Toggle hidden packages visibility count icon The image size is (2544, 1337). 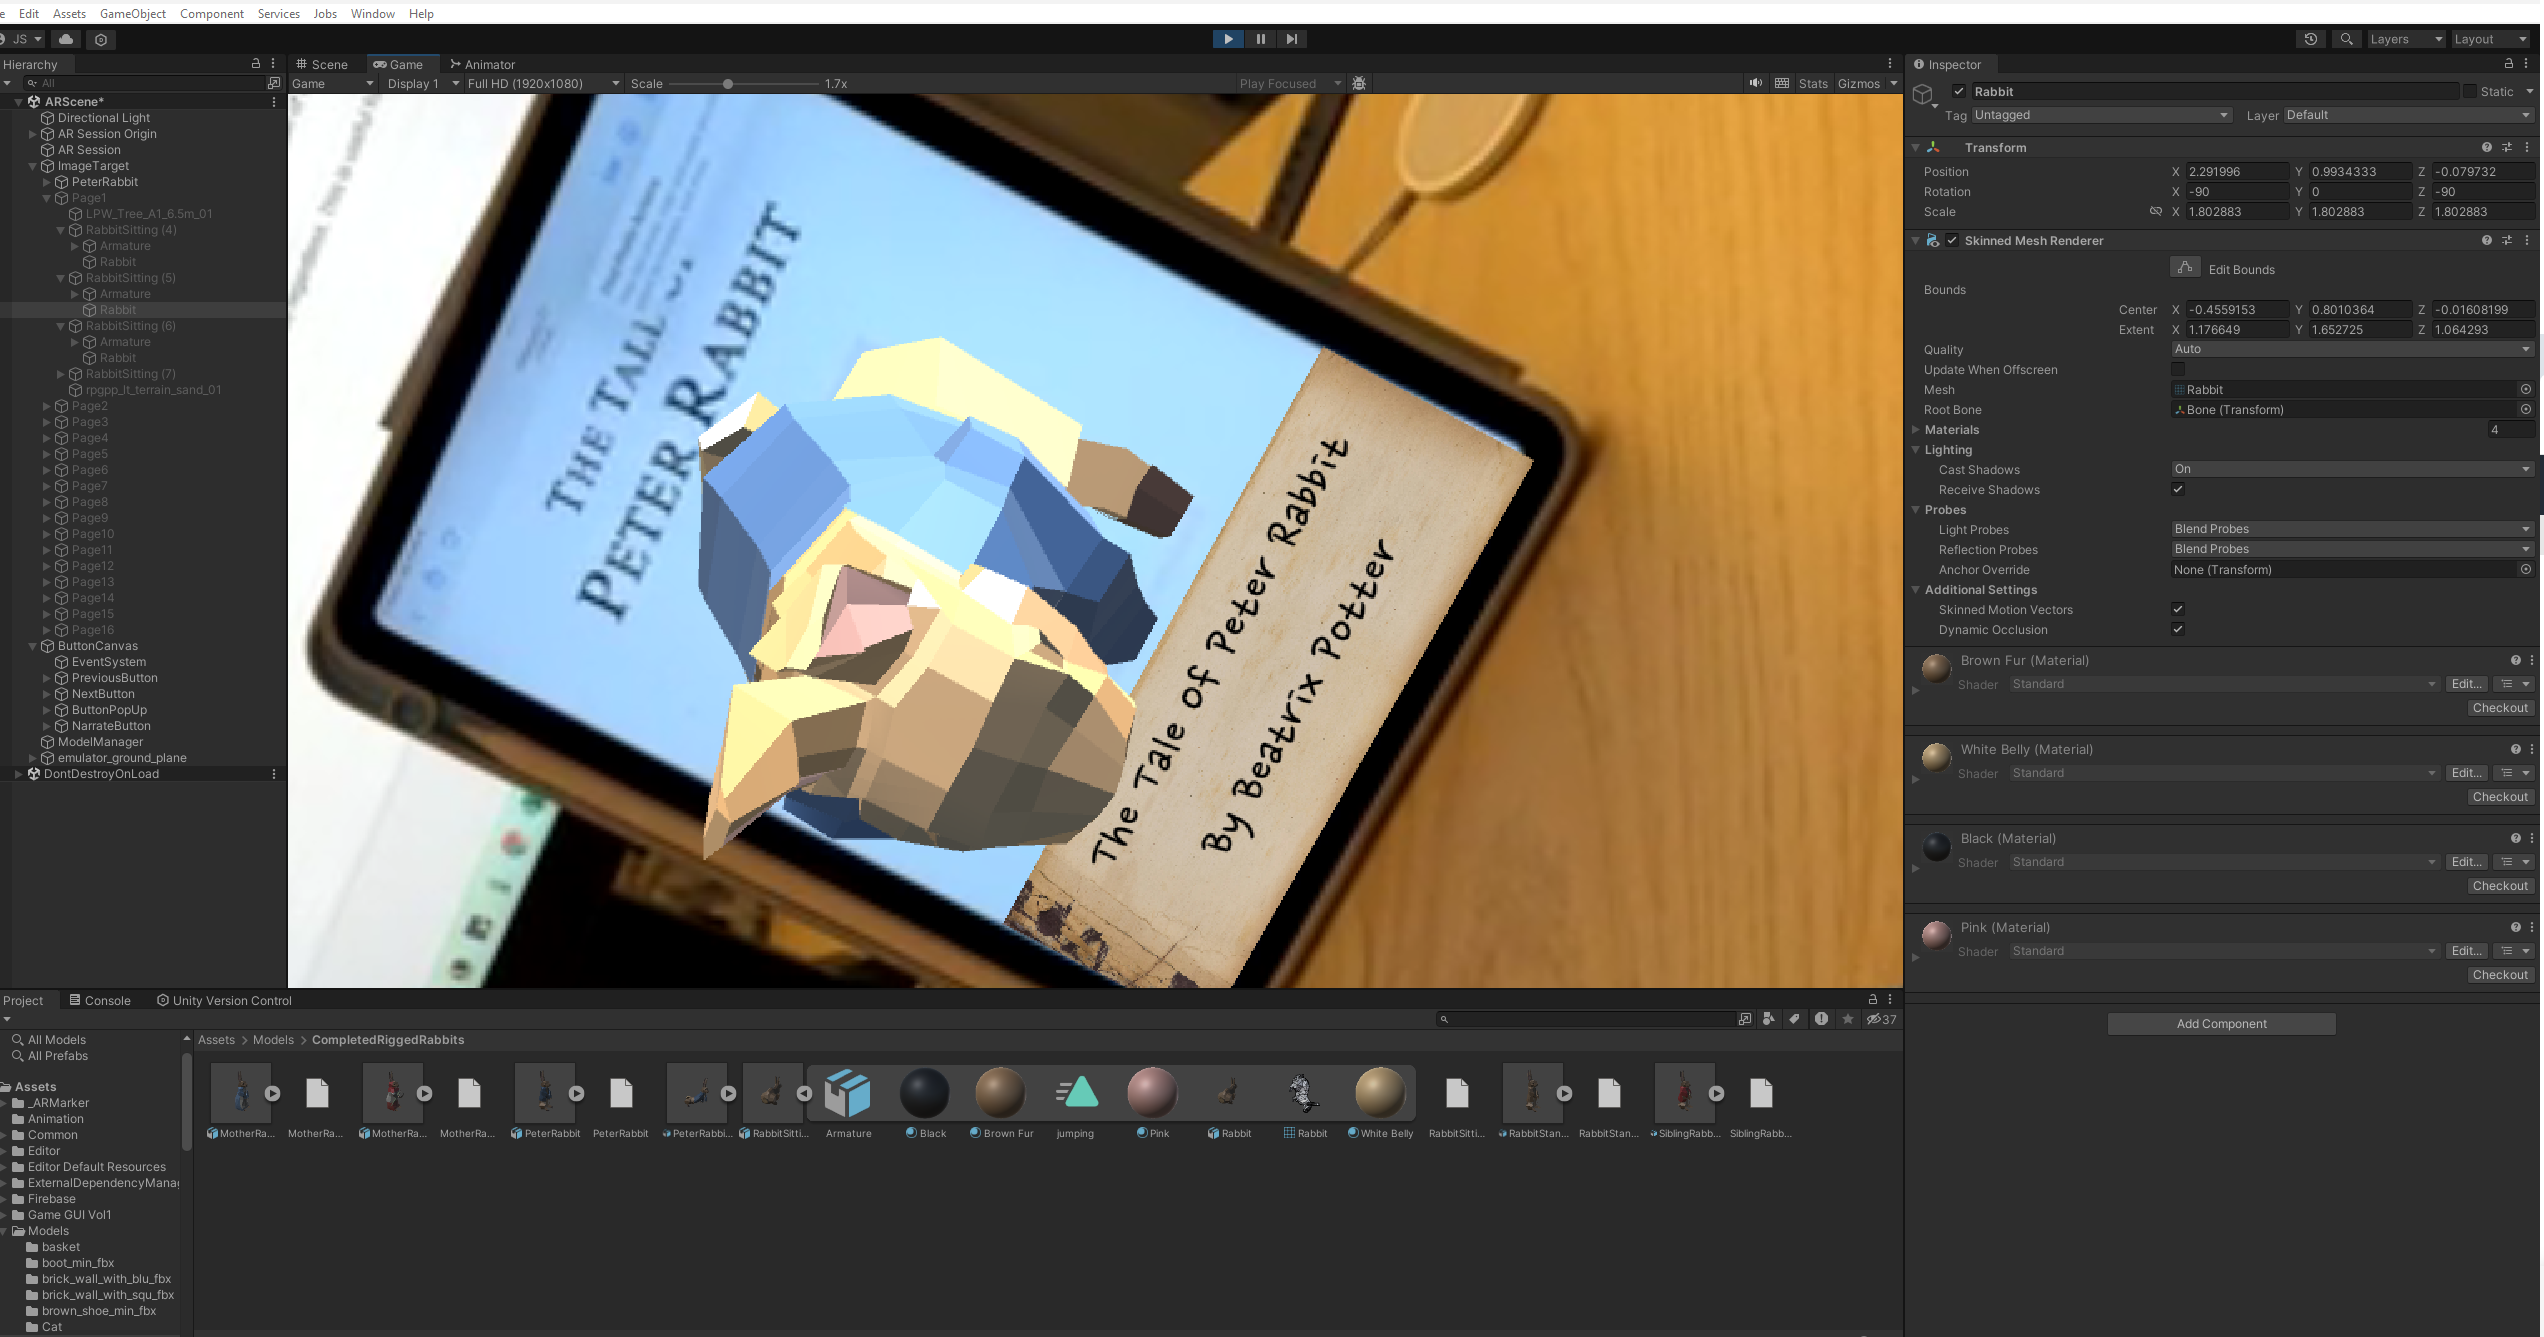coord(1881,1019)
